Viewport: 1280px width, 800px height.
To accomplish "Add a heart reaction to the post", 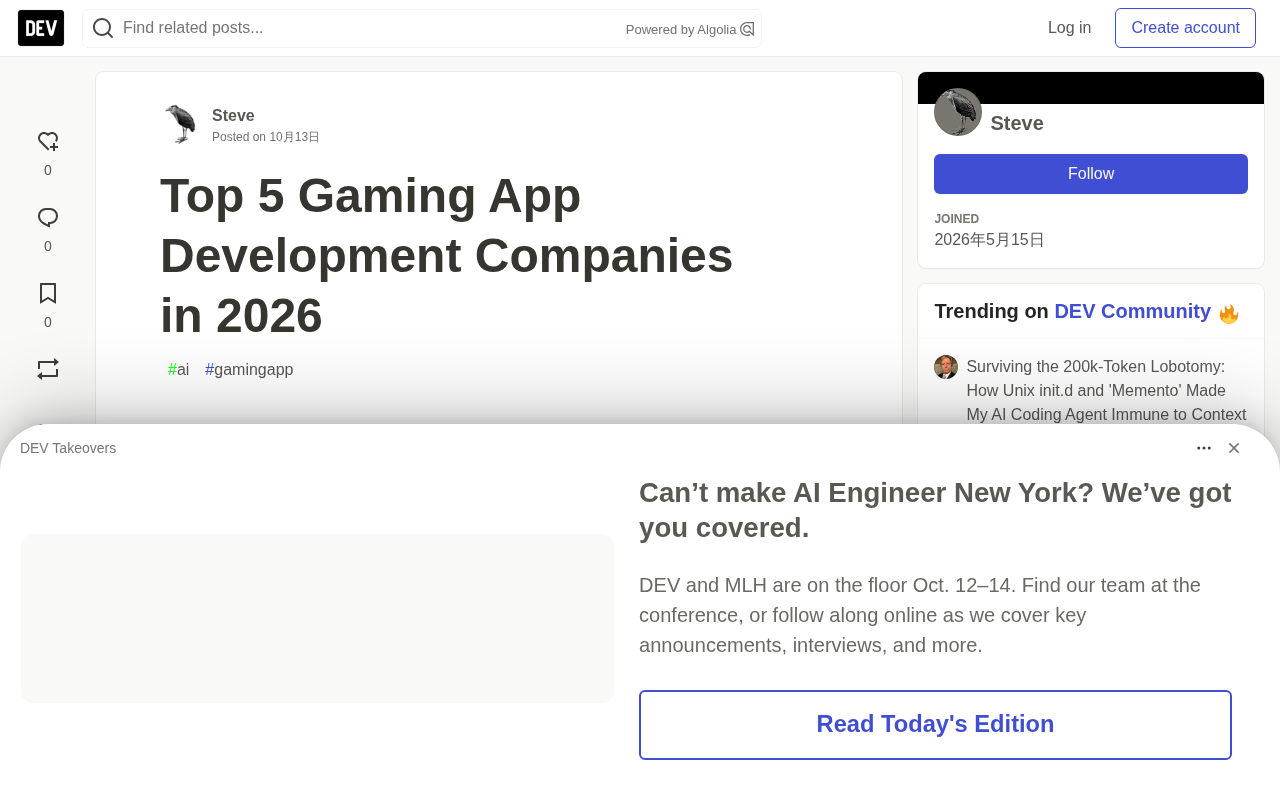I will [x=48, y=142].
